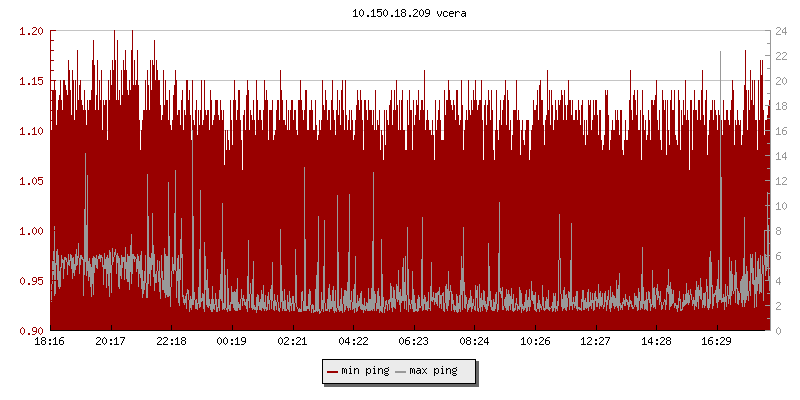Screen dimensions: 800x400
Task: Click the 20:17 time axis label
Action: 111,341
